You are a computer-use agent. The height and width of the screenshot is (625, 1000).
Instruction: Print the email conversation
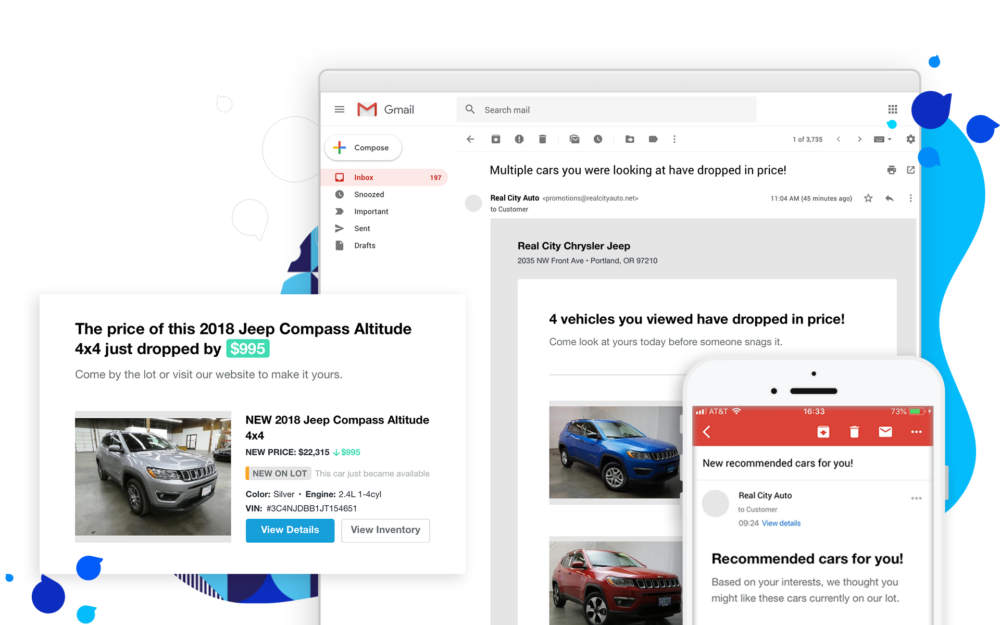tap(892, 170)
